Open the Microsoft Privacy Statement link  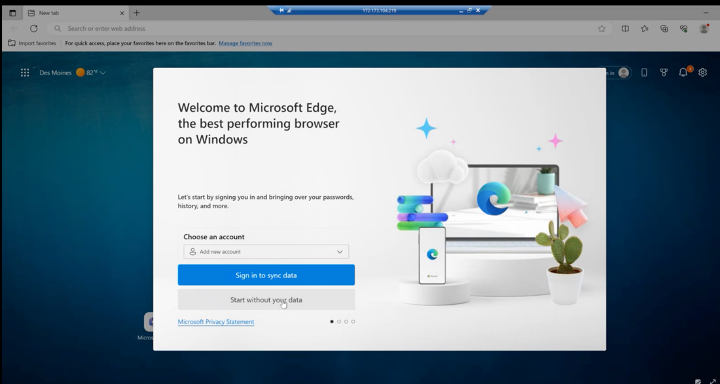(x=216, y=322)
